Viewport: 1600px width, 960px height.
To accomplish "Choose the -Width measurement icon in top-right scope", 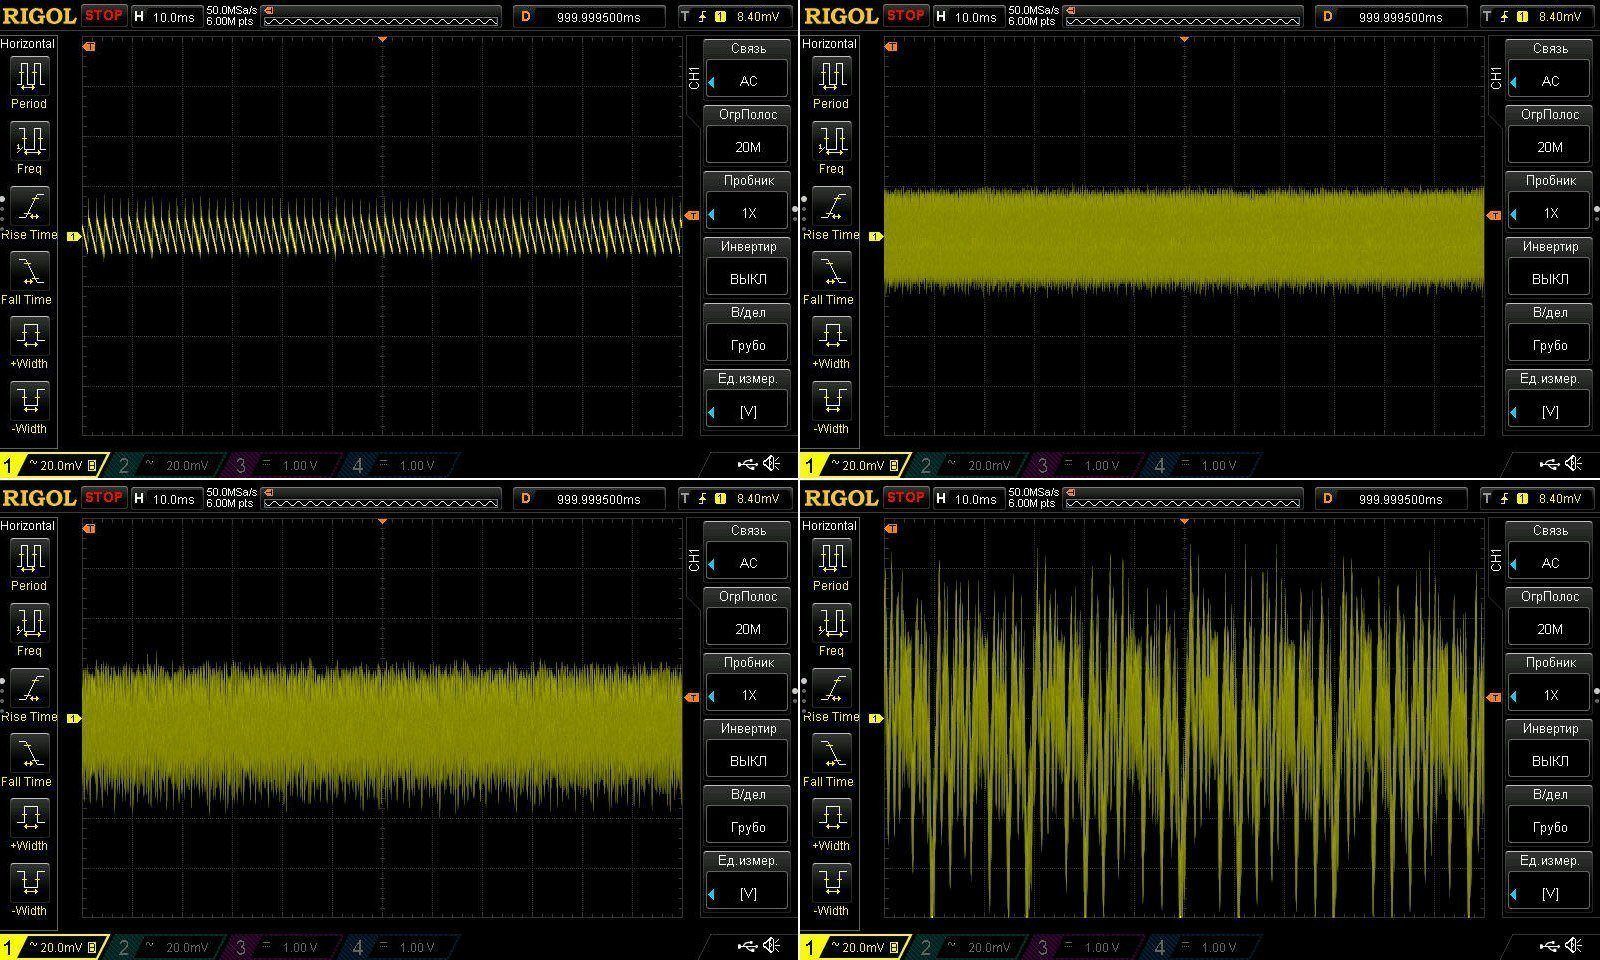I will coord(831,401).
